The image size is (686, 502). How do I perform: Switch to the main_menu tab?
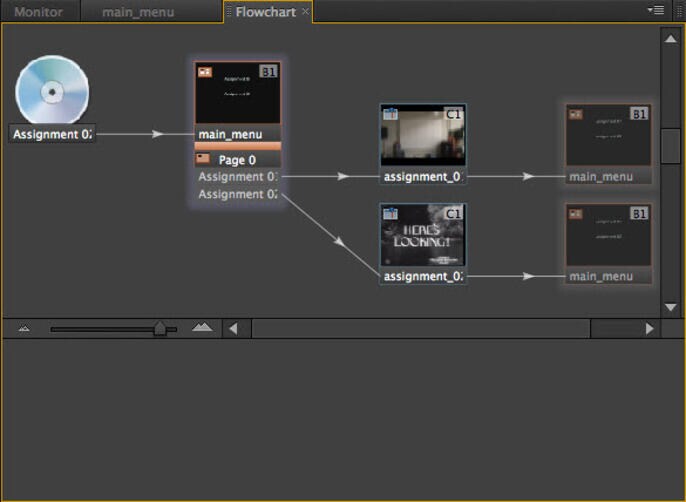pos(138,12)
